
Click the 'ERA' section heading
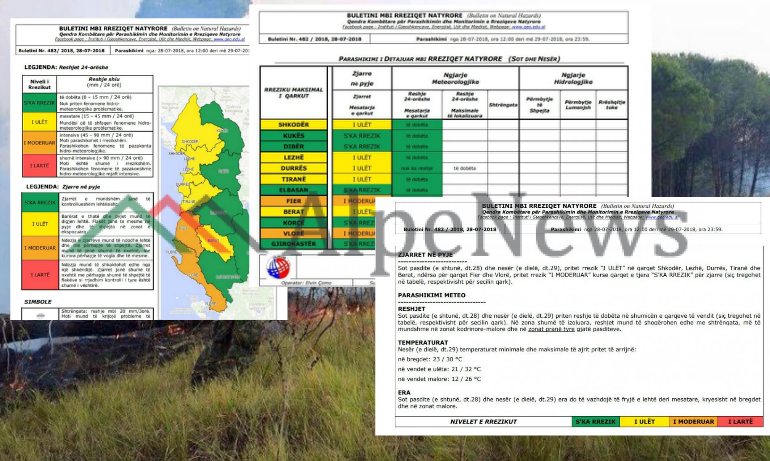coord(404,393)
